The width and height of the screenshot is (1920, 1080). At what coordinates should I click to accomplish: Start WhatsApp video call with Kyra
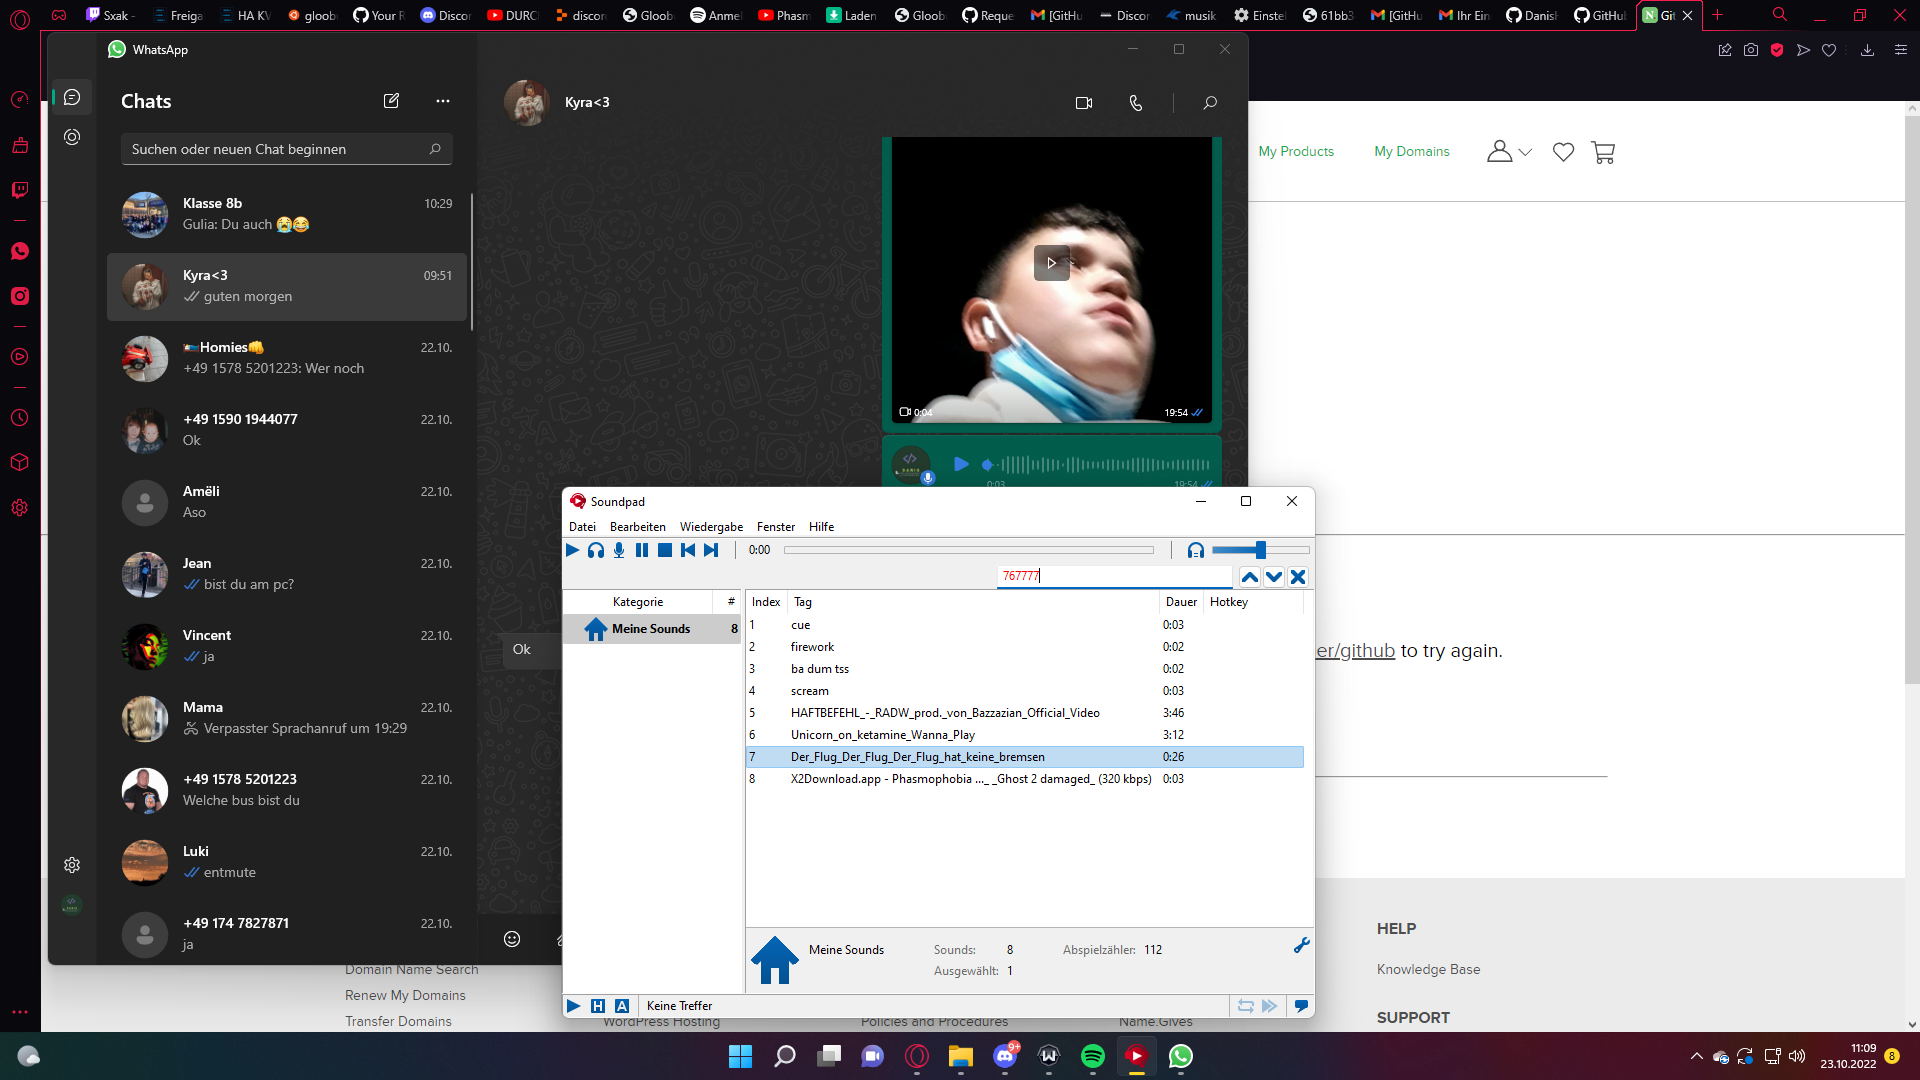pos(1083,103)
